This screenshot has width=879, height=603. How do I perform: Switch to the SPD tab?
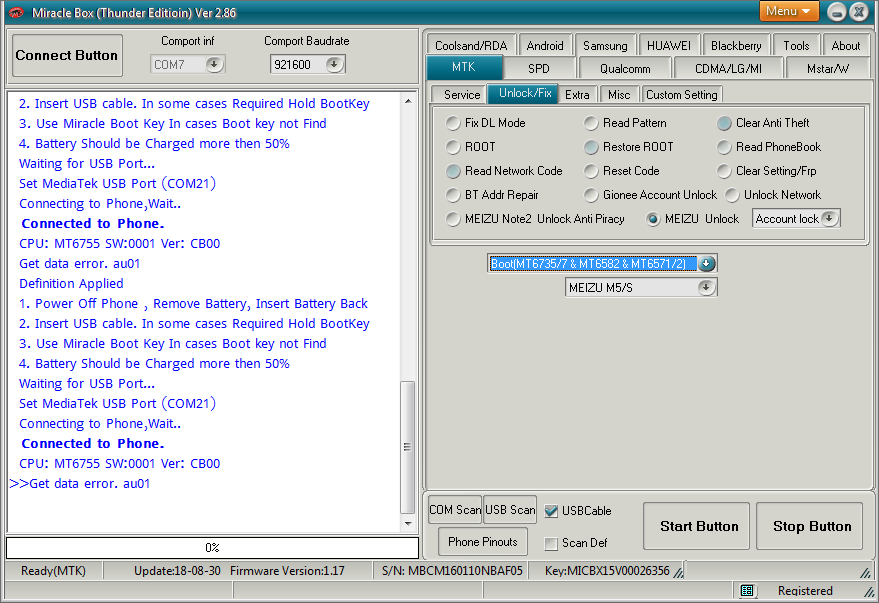[539, 68]
